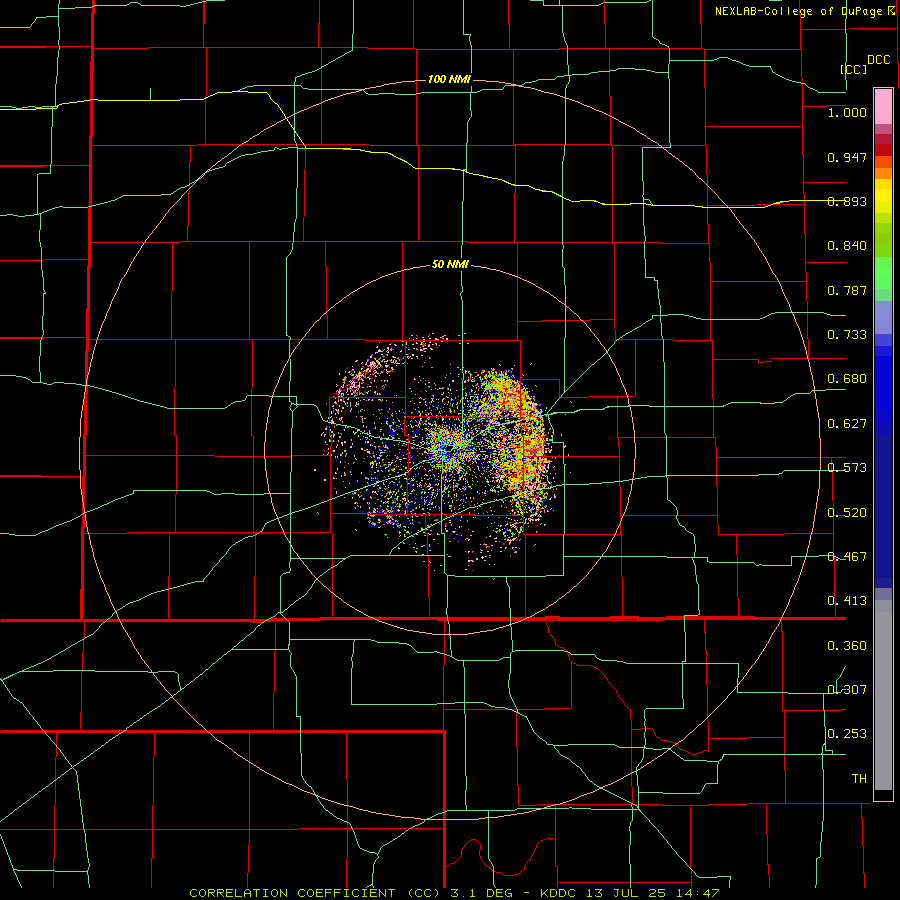Click the 0.627 value on the color scale

tap(847, 424)
